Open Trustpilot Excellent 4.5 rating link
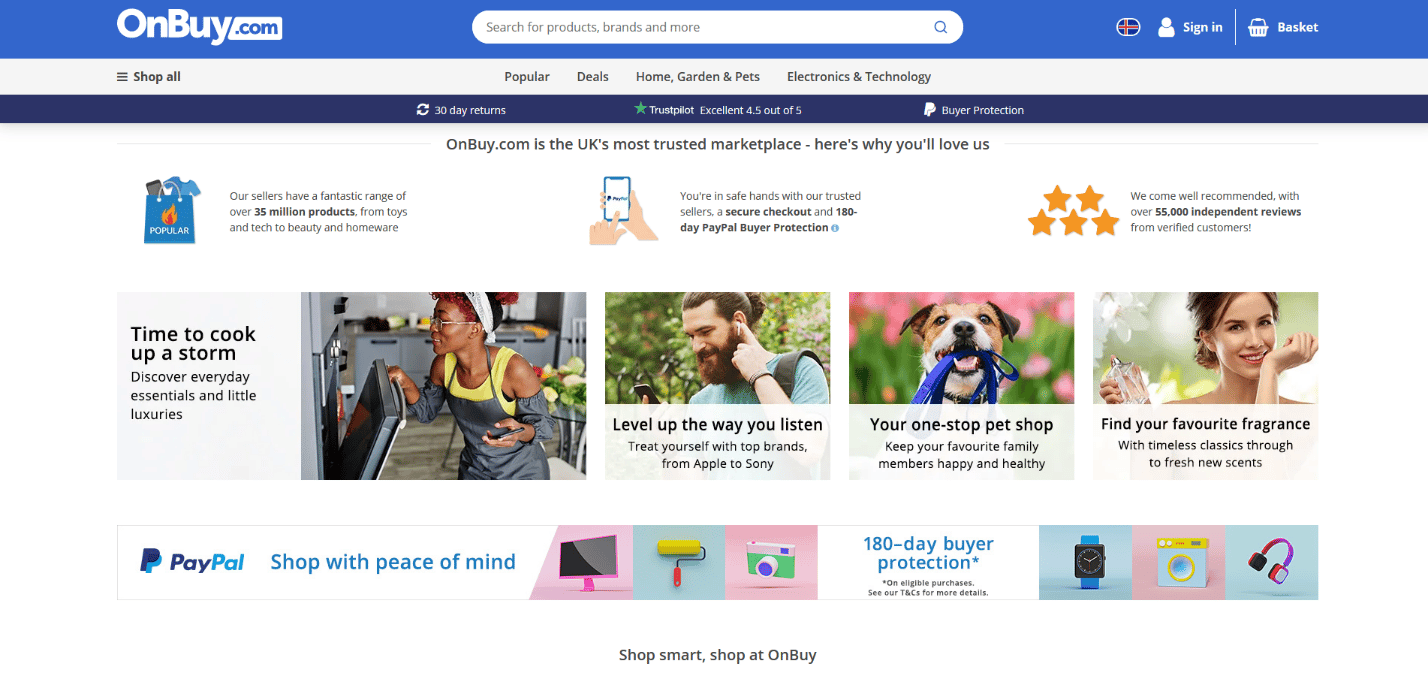Image resolution: width=1428 pixels, height=688 pixels. coord(718,110)
